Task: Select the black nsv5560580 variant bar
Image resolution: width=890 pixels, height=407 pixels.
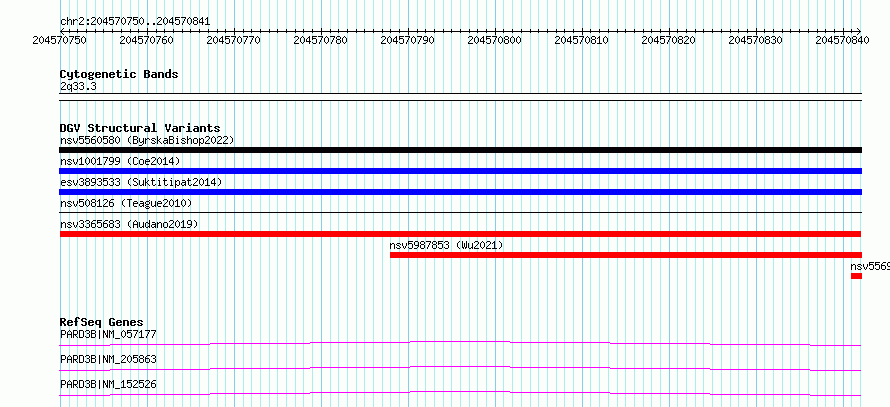Action: 460,150
